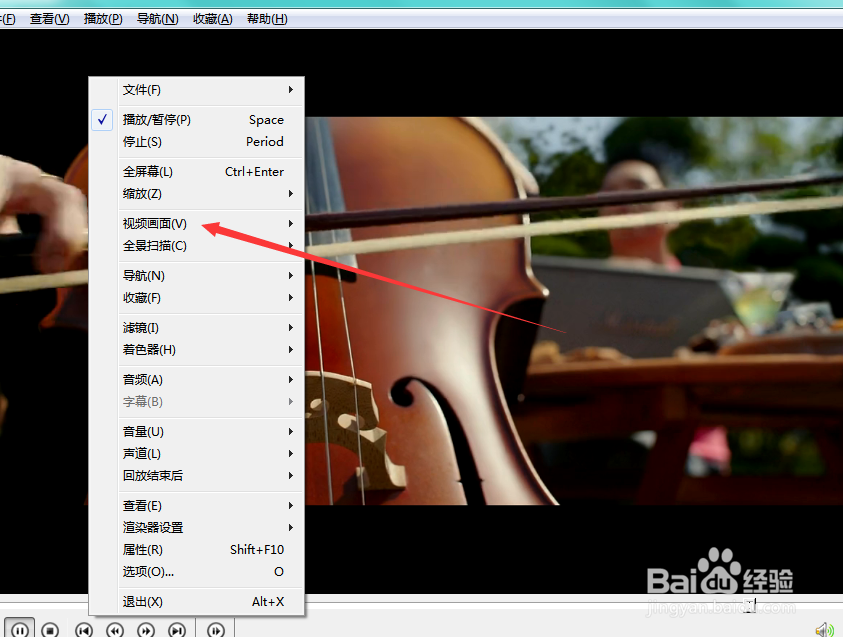
Task: Open the 收藏(A) menu in the menu bar
Action: (212, 19)
